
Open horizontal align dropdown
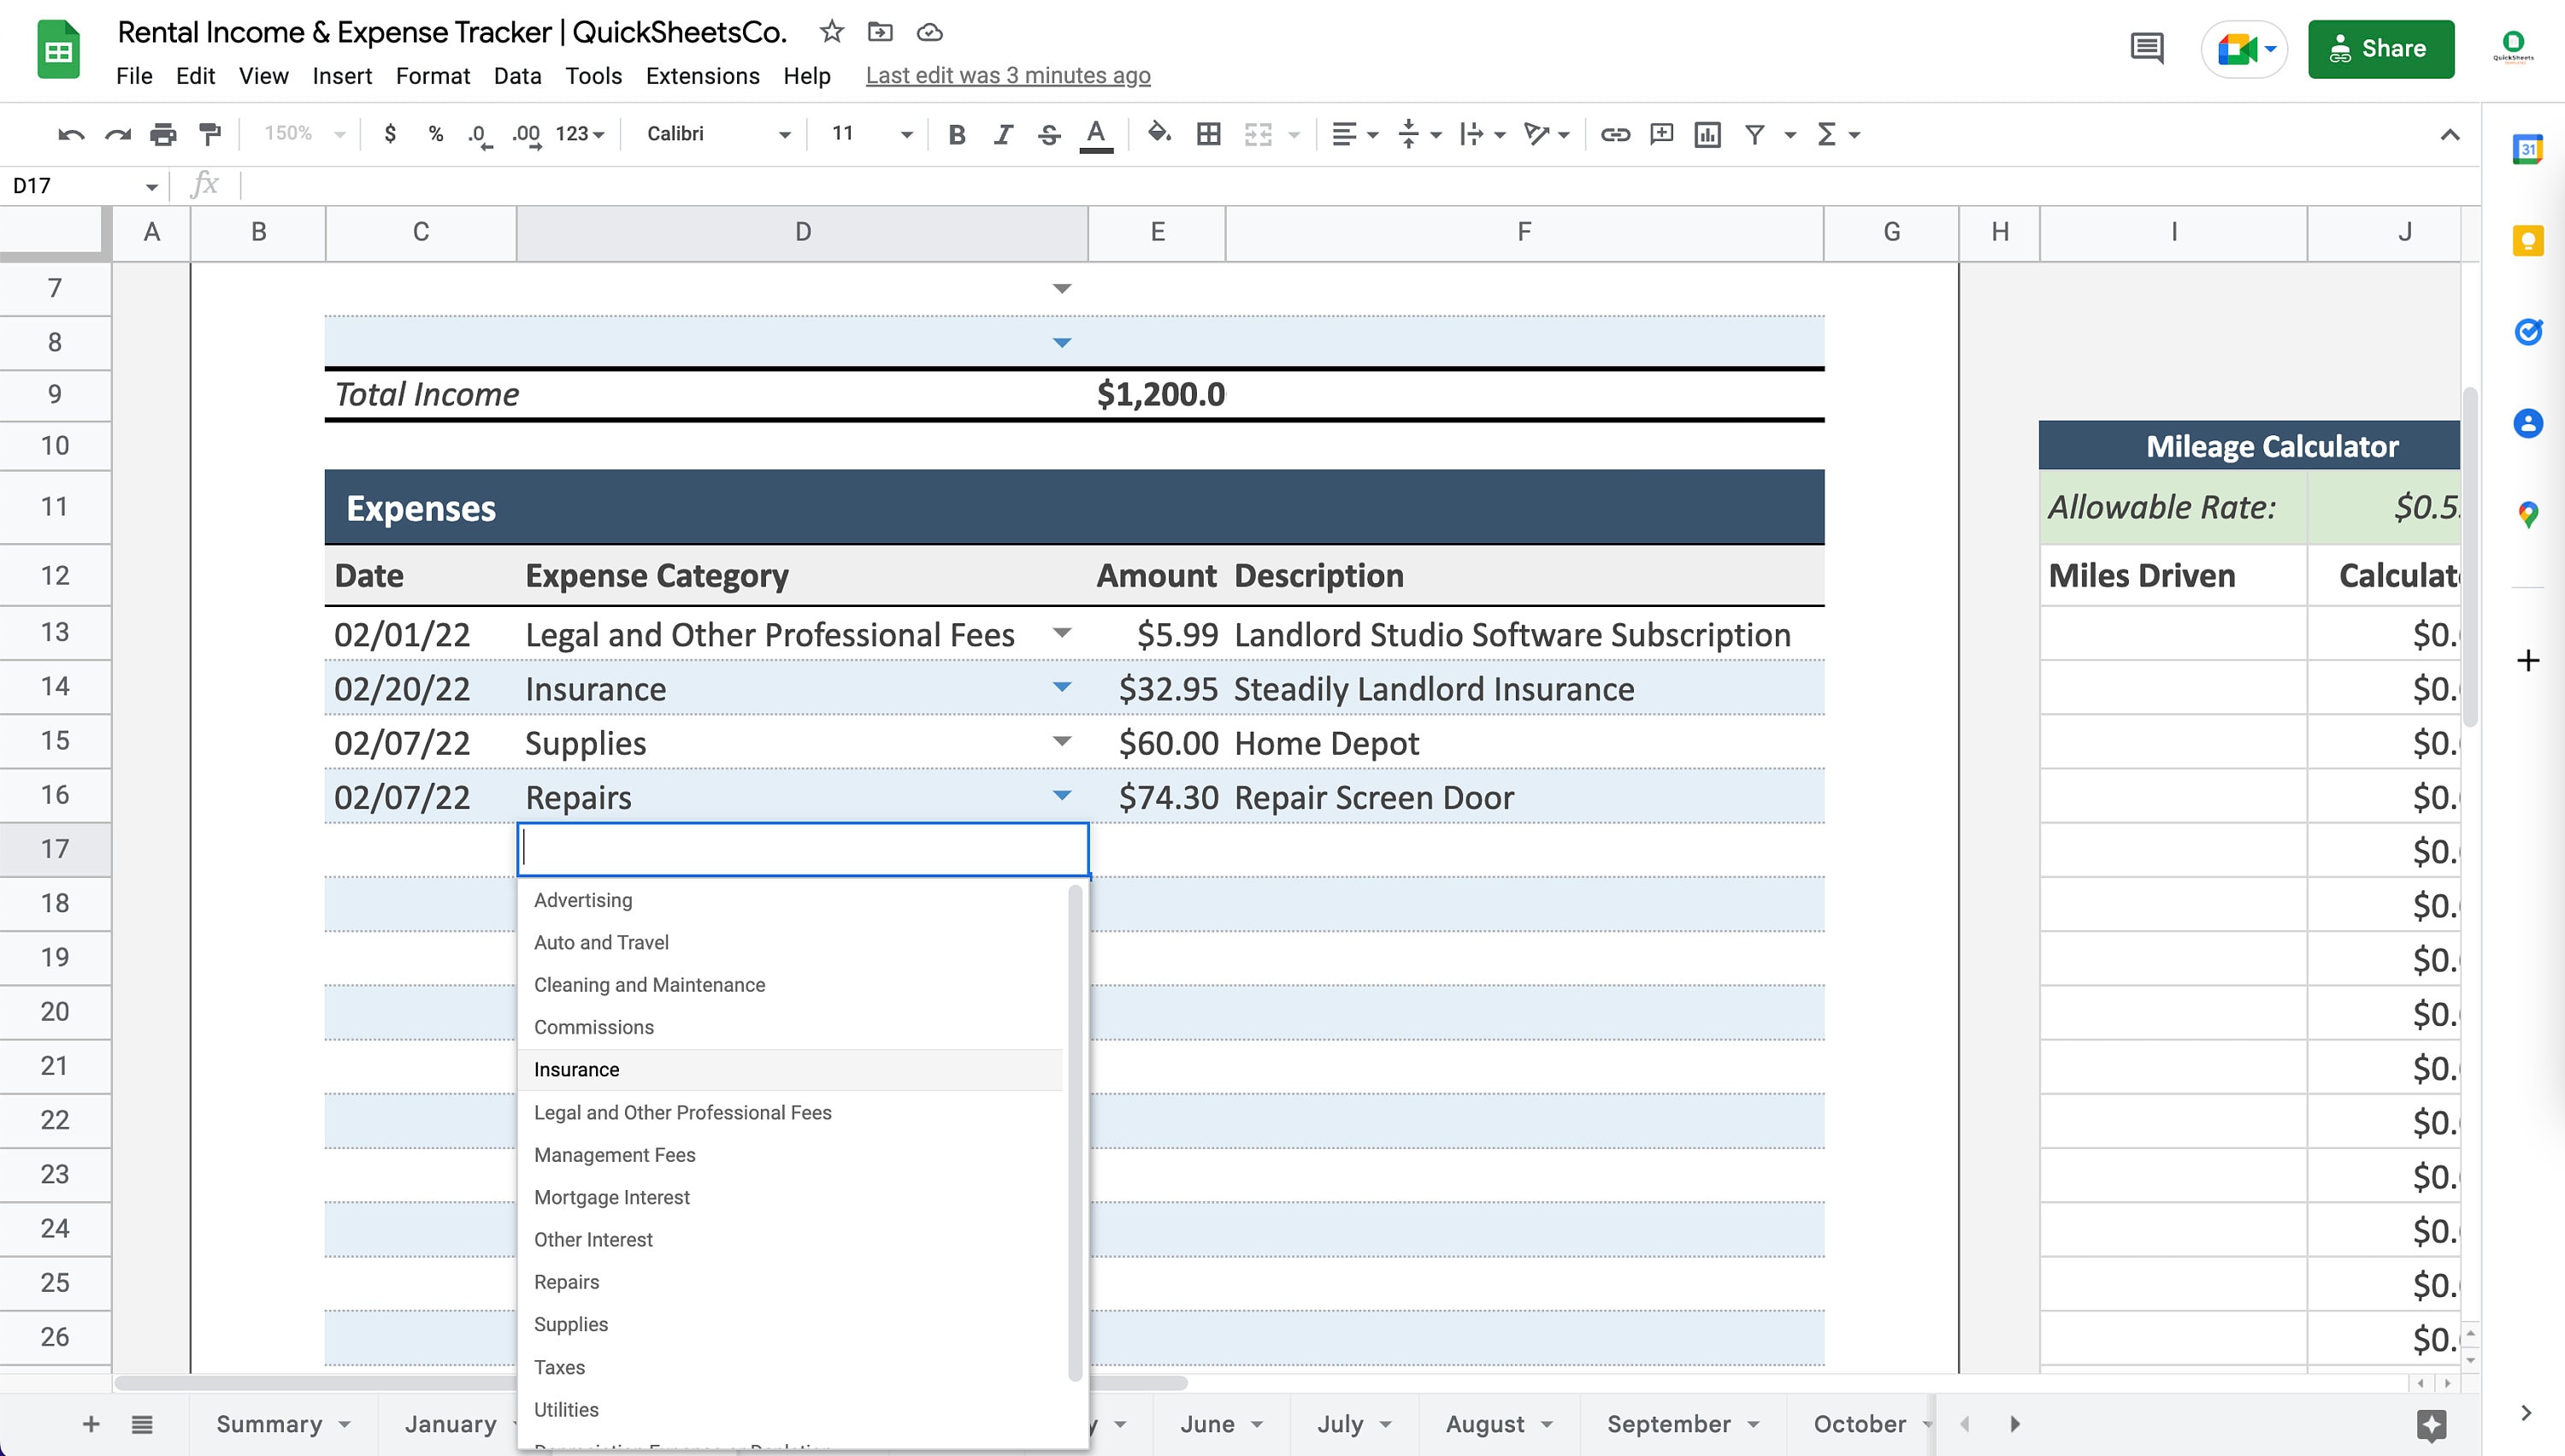click(1355, 134)
